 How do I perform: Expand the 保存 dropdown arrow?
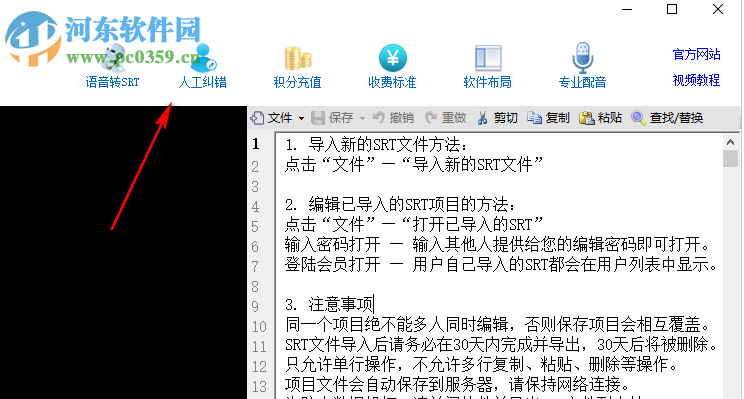[x=363, y=118]
